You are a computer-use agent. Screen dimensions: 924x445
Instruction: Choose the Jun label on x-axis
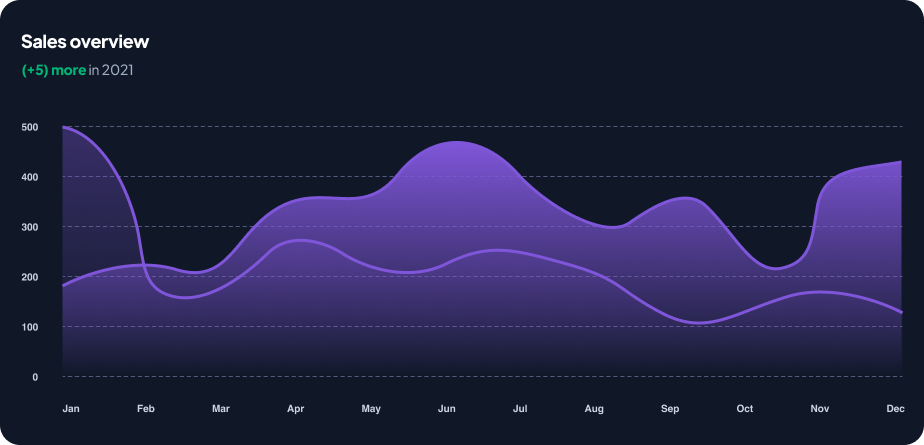[447, 409]
